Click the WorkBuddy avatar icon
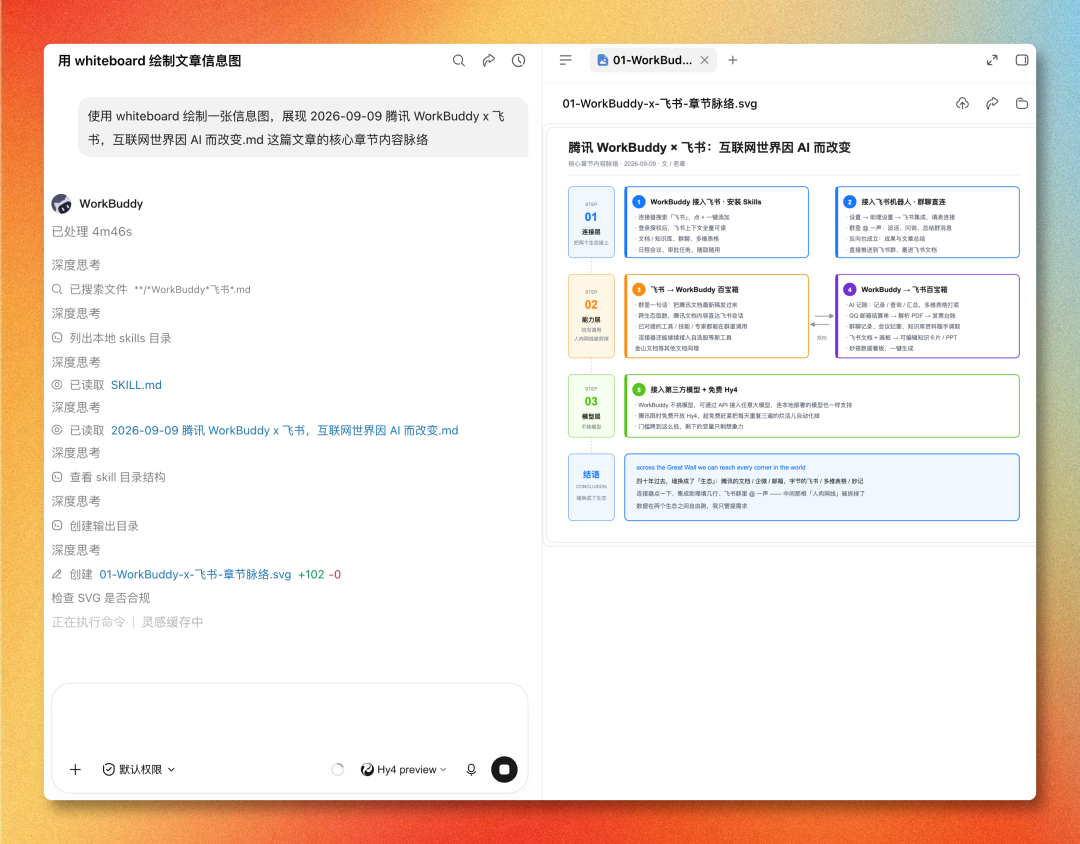 pyautogui.click(x=61, y=204)
